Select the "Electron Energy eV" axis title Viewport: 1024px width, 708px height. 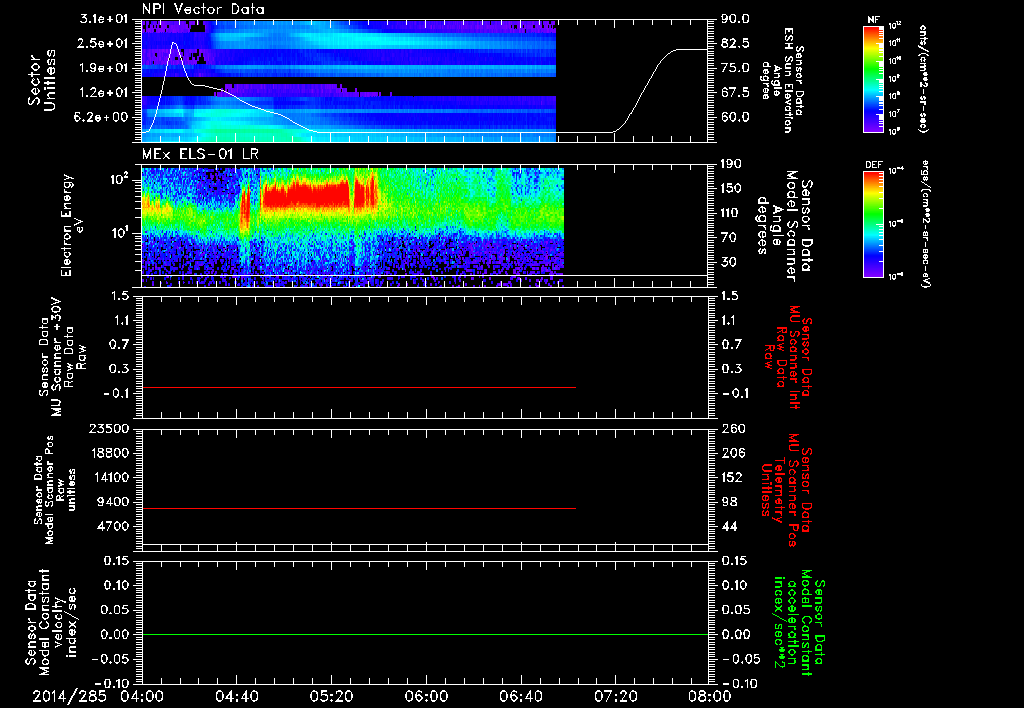tap(74, 225)
